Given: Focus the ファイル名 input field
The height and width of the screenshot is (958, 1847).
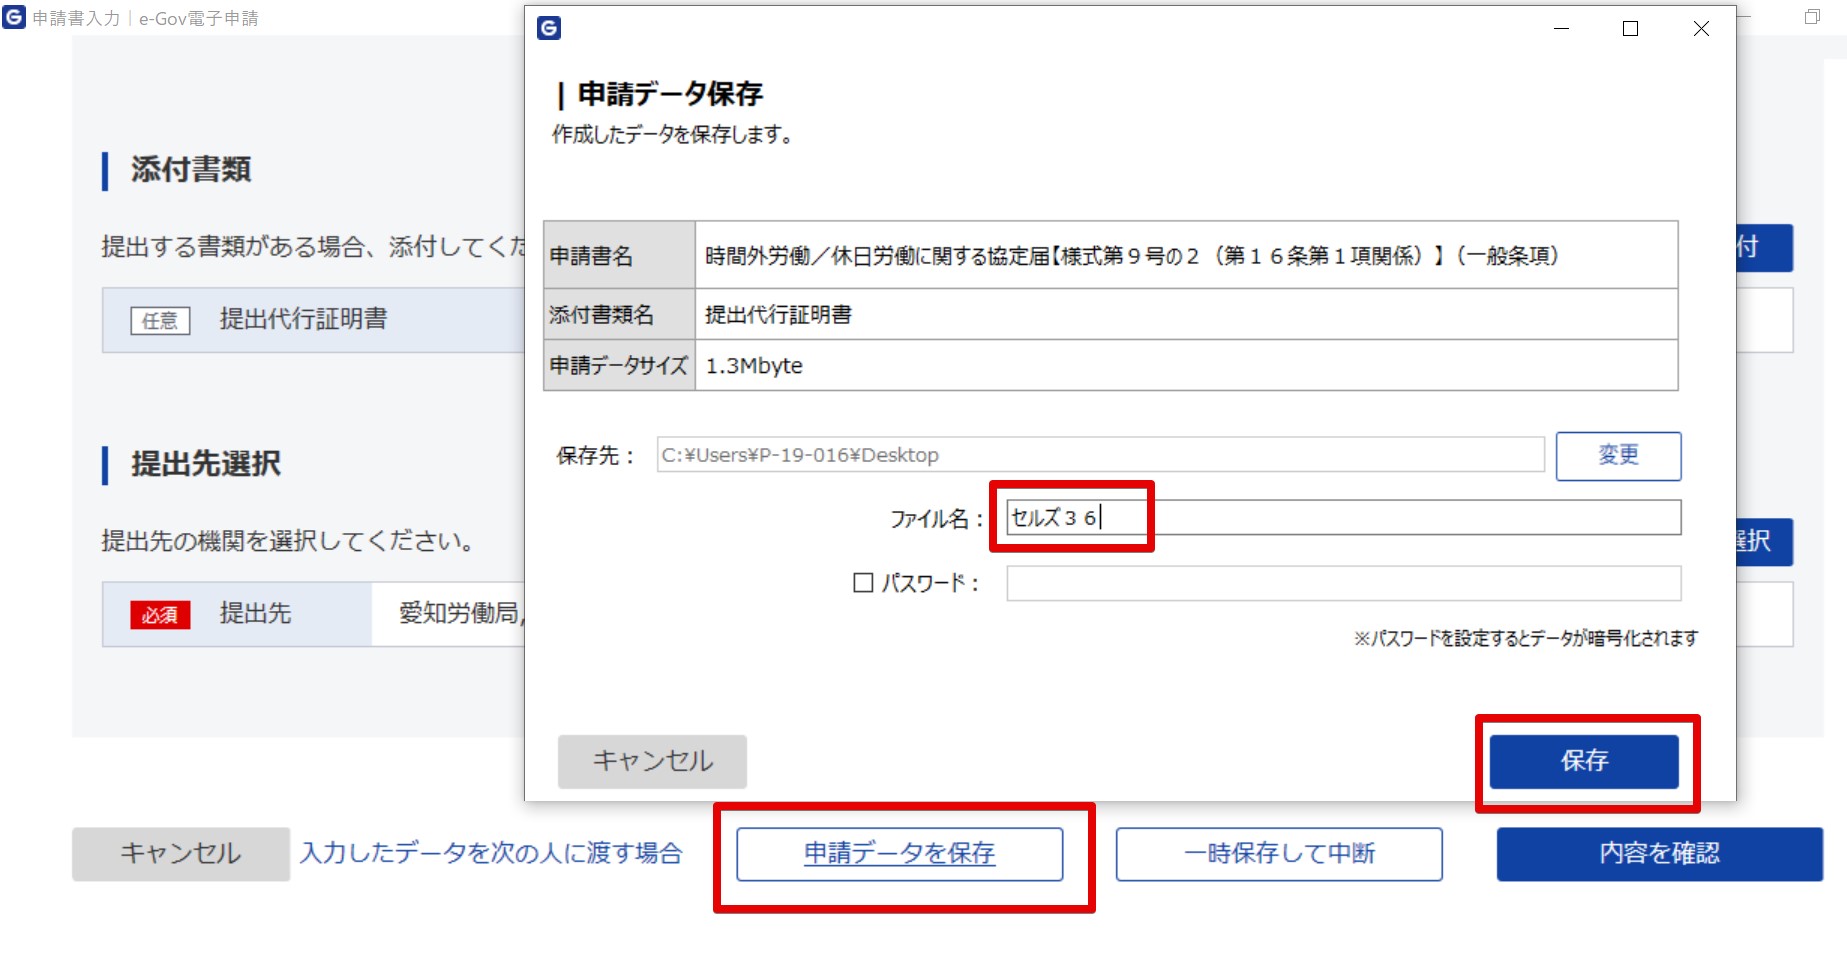Looking at the screenshot, I should click(x=1343, y=517).
